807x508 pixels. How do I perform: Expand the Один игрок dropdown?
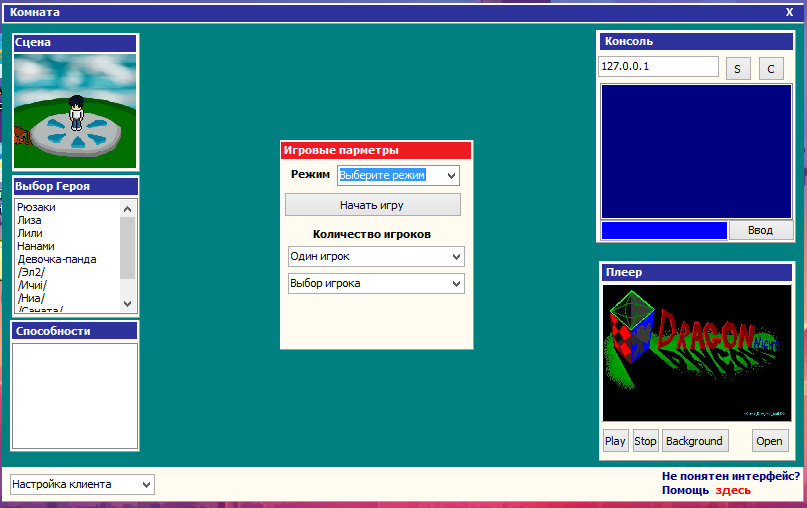coord(376,256)
